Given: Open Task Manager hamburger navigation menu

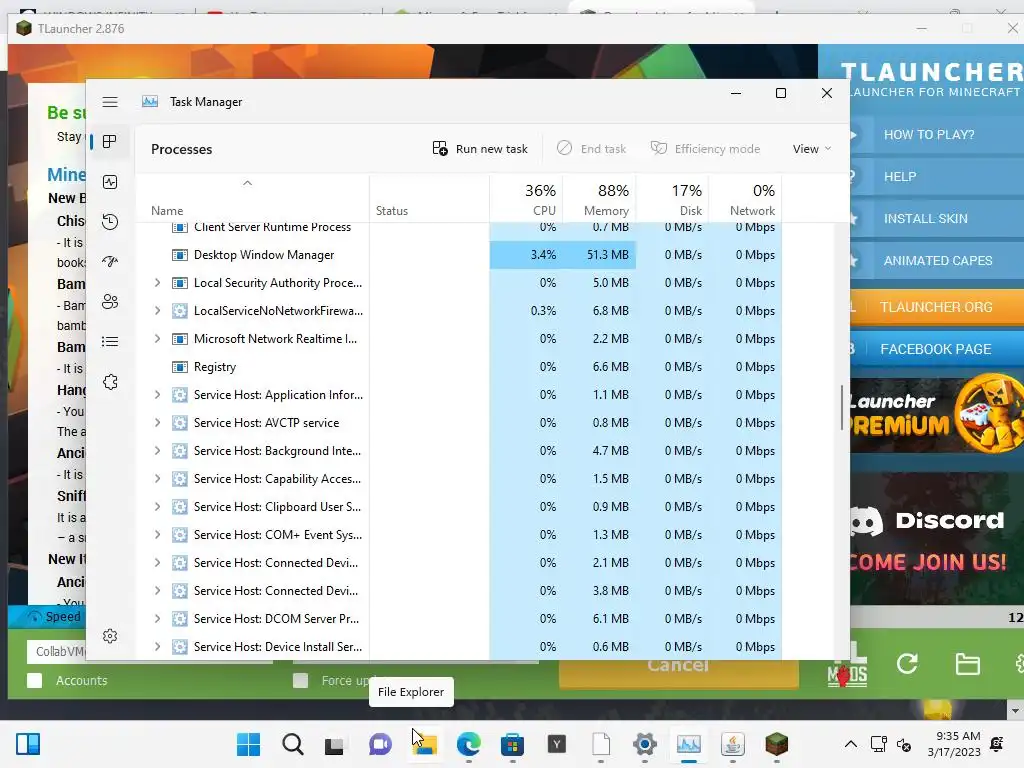Looking at the screenshot, I should [x=110, y=102].
